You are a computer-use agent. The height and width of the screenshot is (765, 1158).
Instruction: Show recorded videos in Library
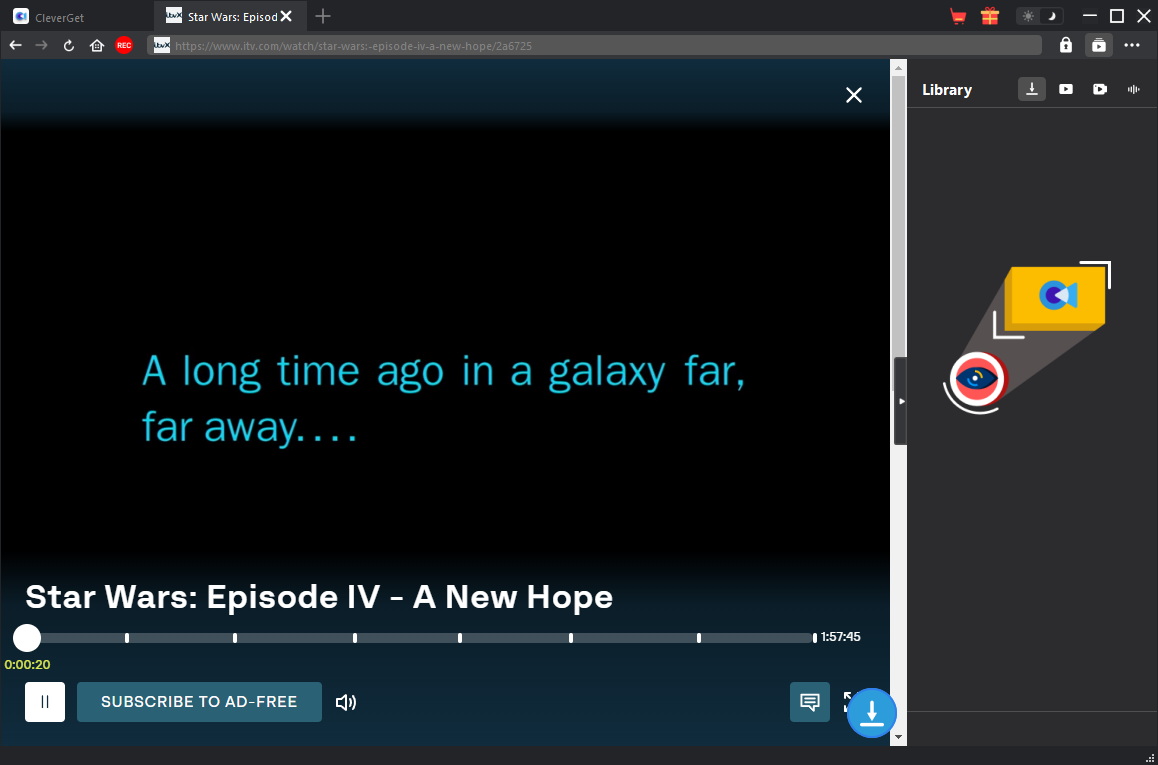[x=1100, y=89]
